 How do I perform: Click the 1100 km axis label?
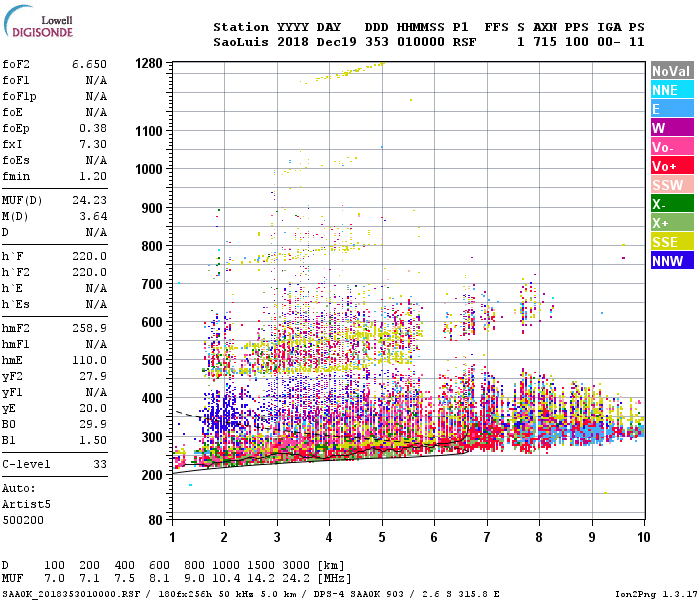tap(149, 131)
